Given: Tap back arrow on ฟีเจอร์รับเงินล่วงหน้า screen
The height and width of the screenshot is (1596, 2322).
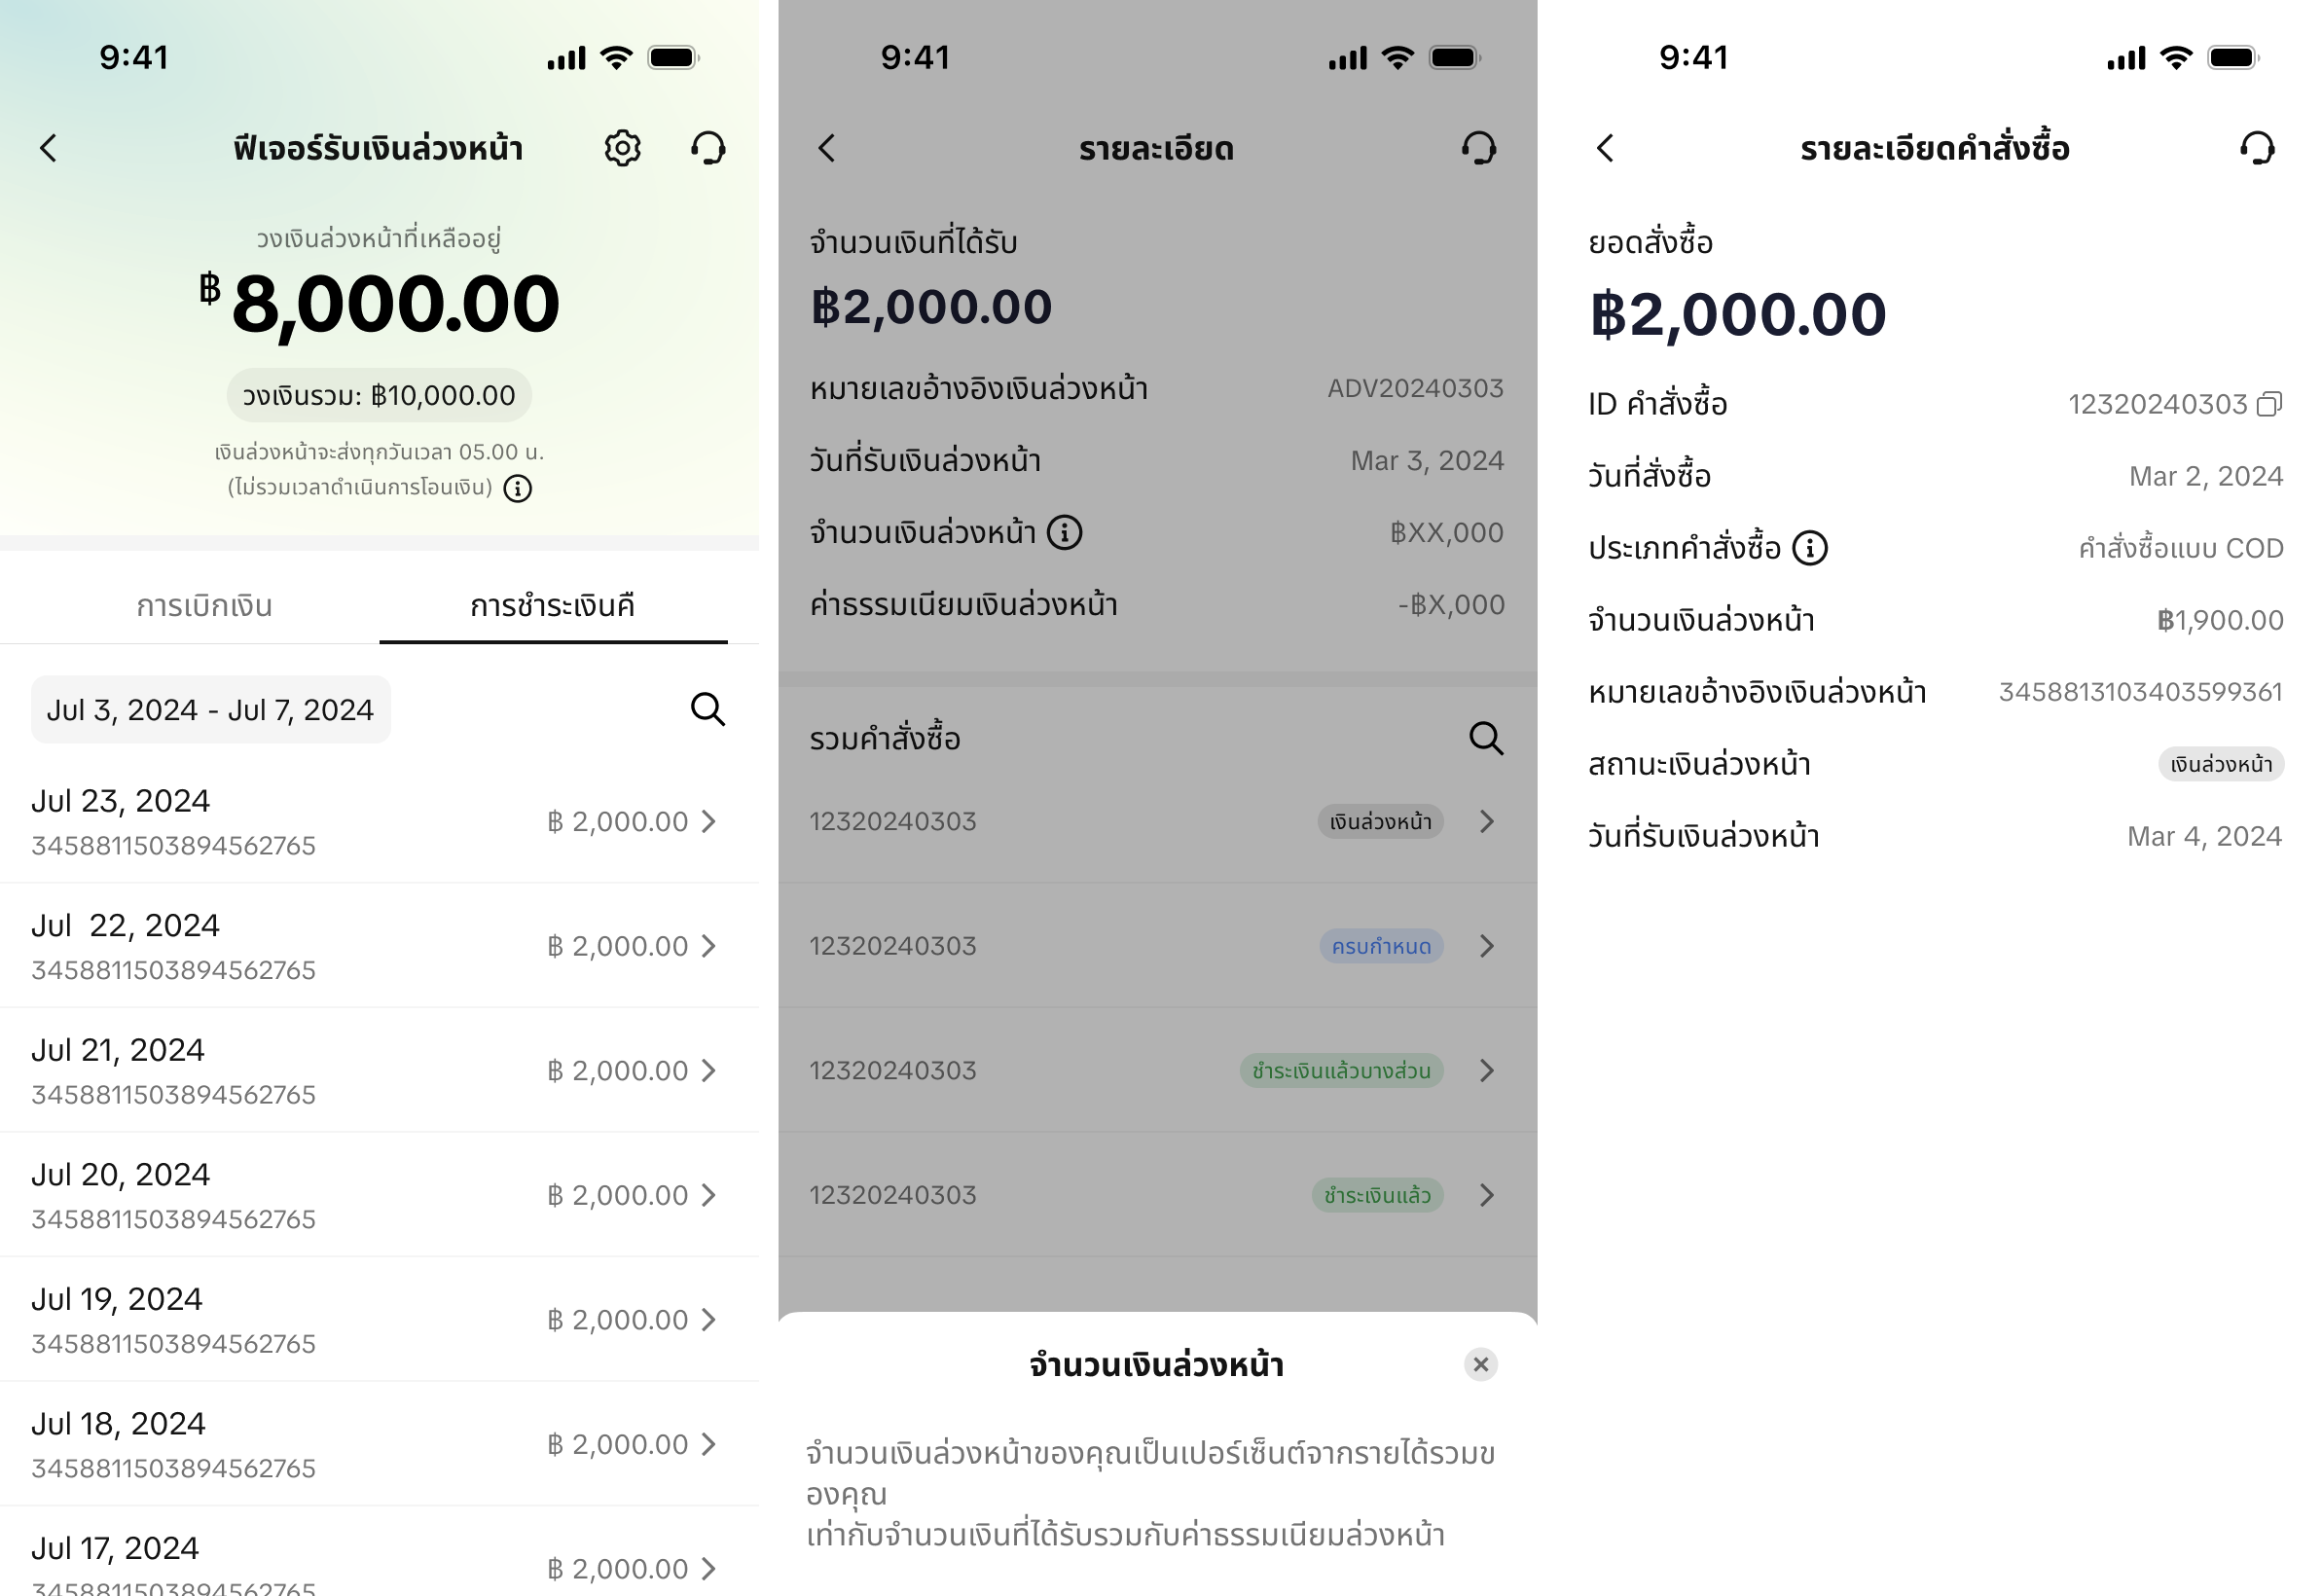Looking at the screenshot, I should point(48,148).
